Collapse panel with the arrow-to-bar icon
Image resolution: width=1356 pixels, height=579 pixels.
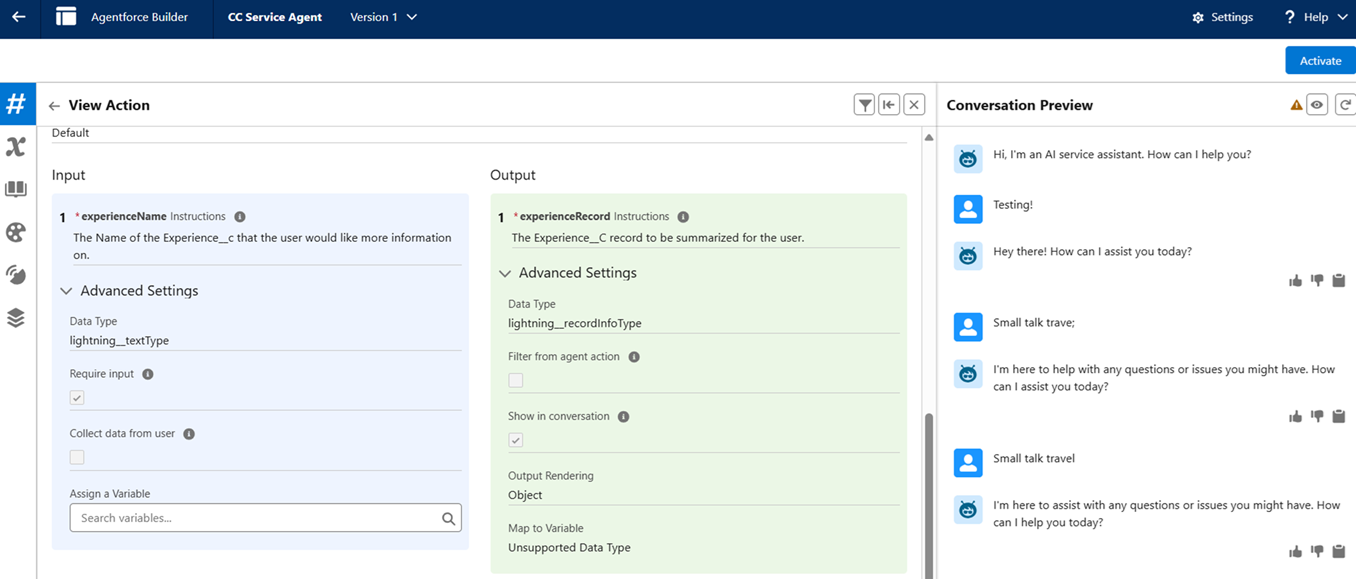tap(889, 105)
